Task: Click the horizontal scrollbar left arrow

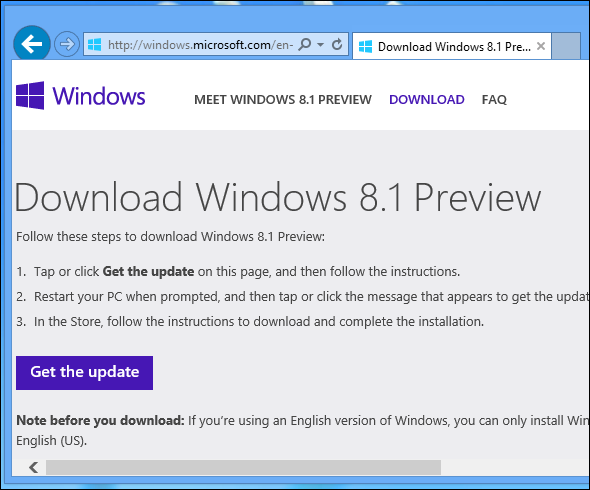Action: click(x=33, y=467)
